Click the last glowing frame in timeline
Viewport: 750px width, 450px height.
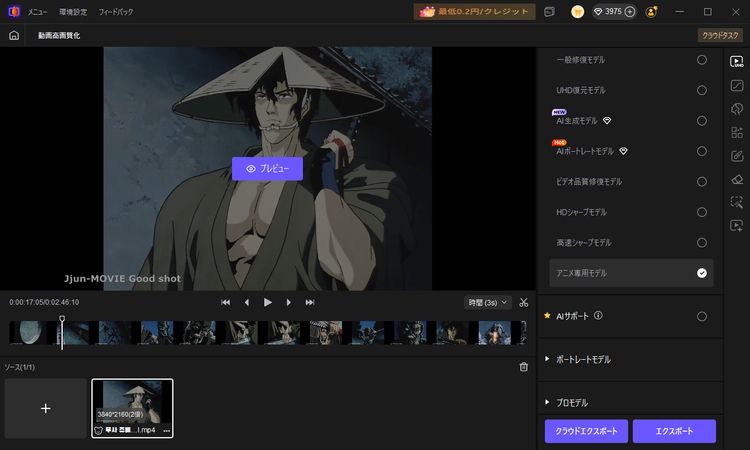click(494, 333)
